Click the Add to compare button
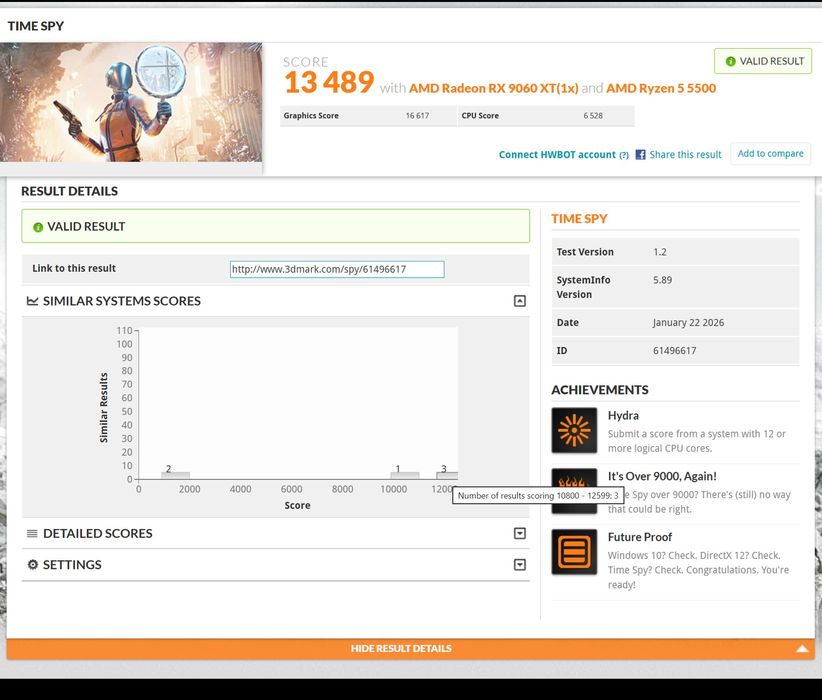The image size is (822, 700). coord(770,154)
